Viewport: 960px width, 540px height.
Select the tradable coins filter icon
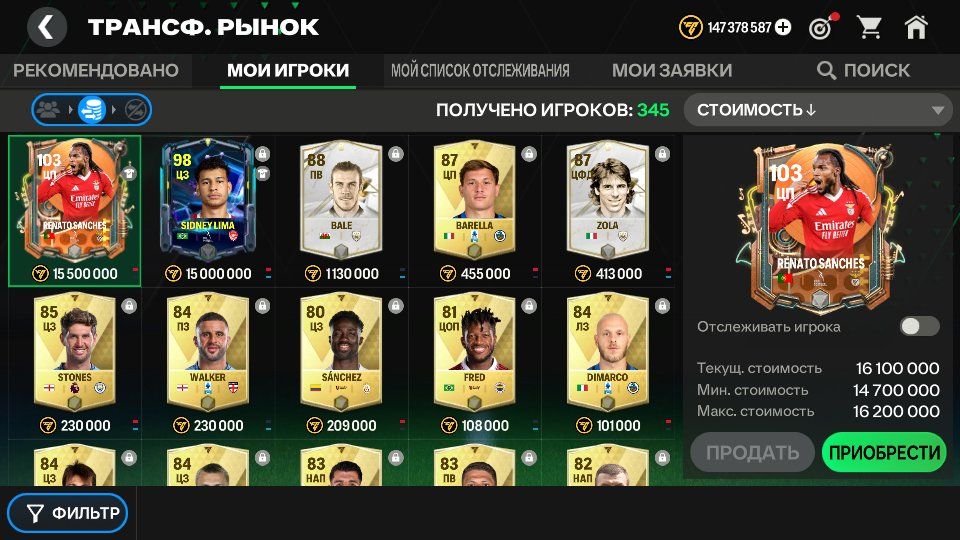[91, 110]
